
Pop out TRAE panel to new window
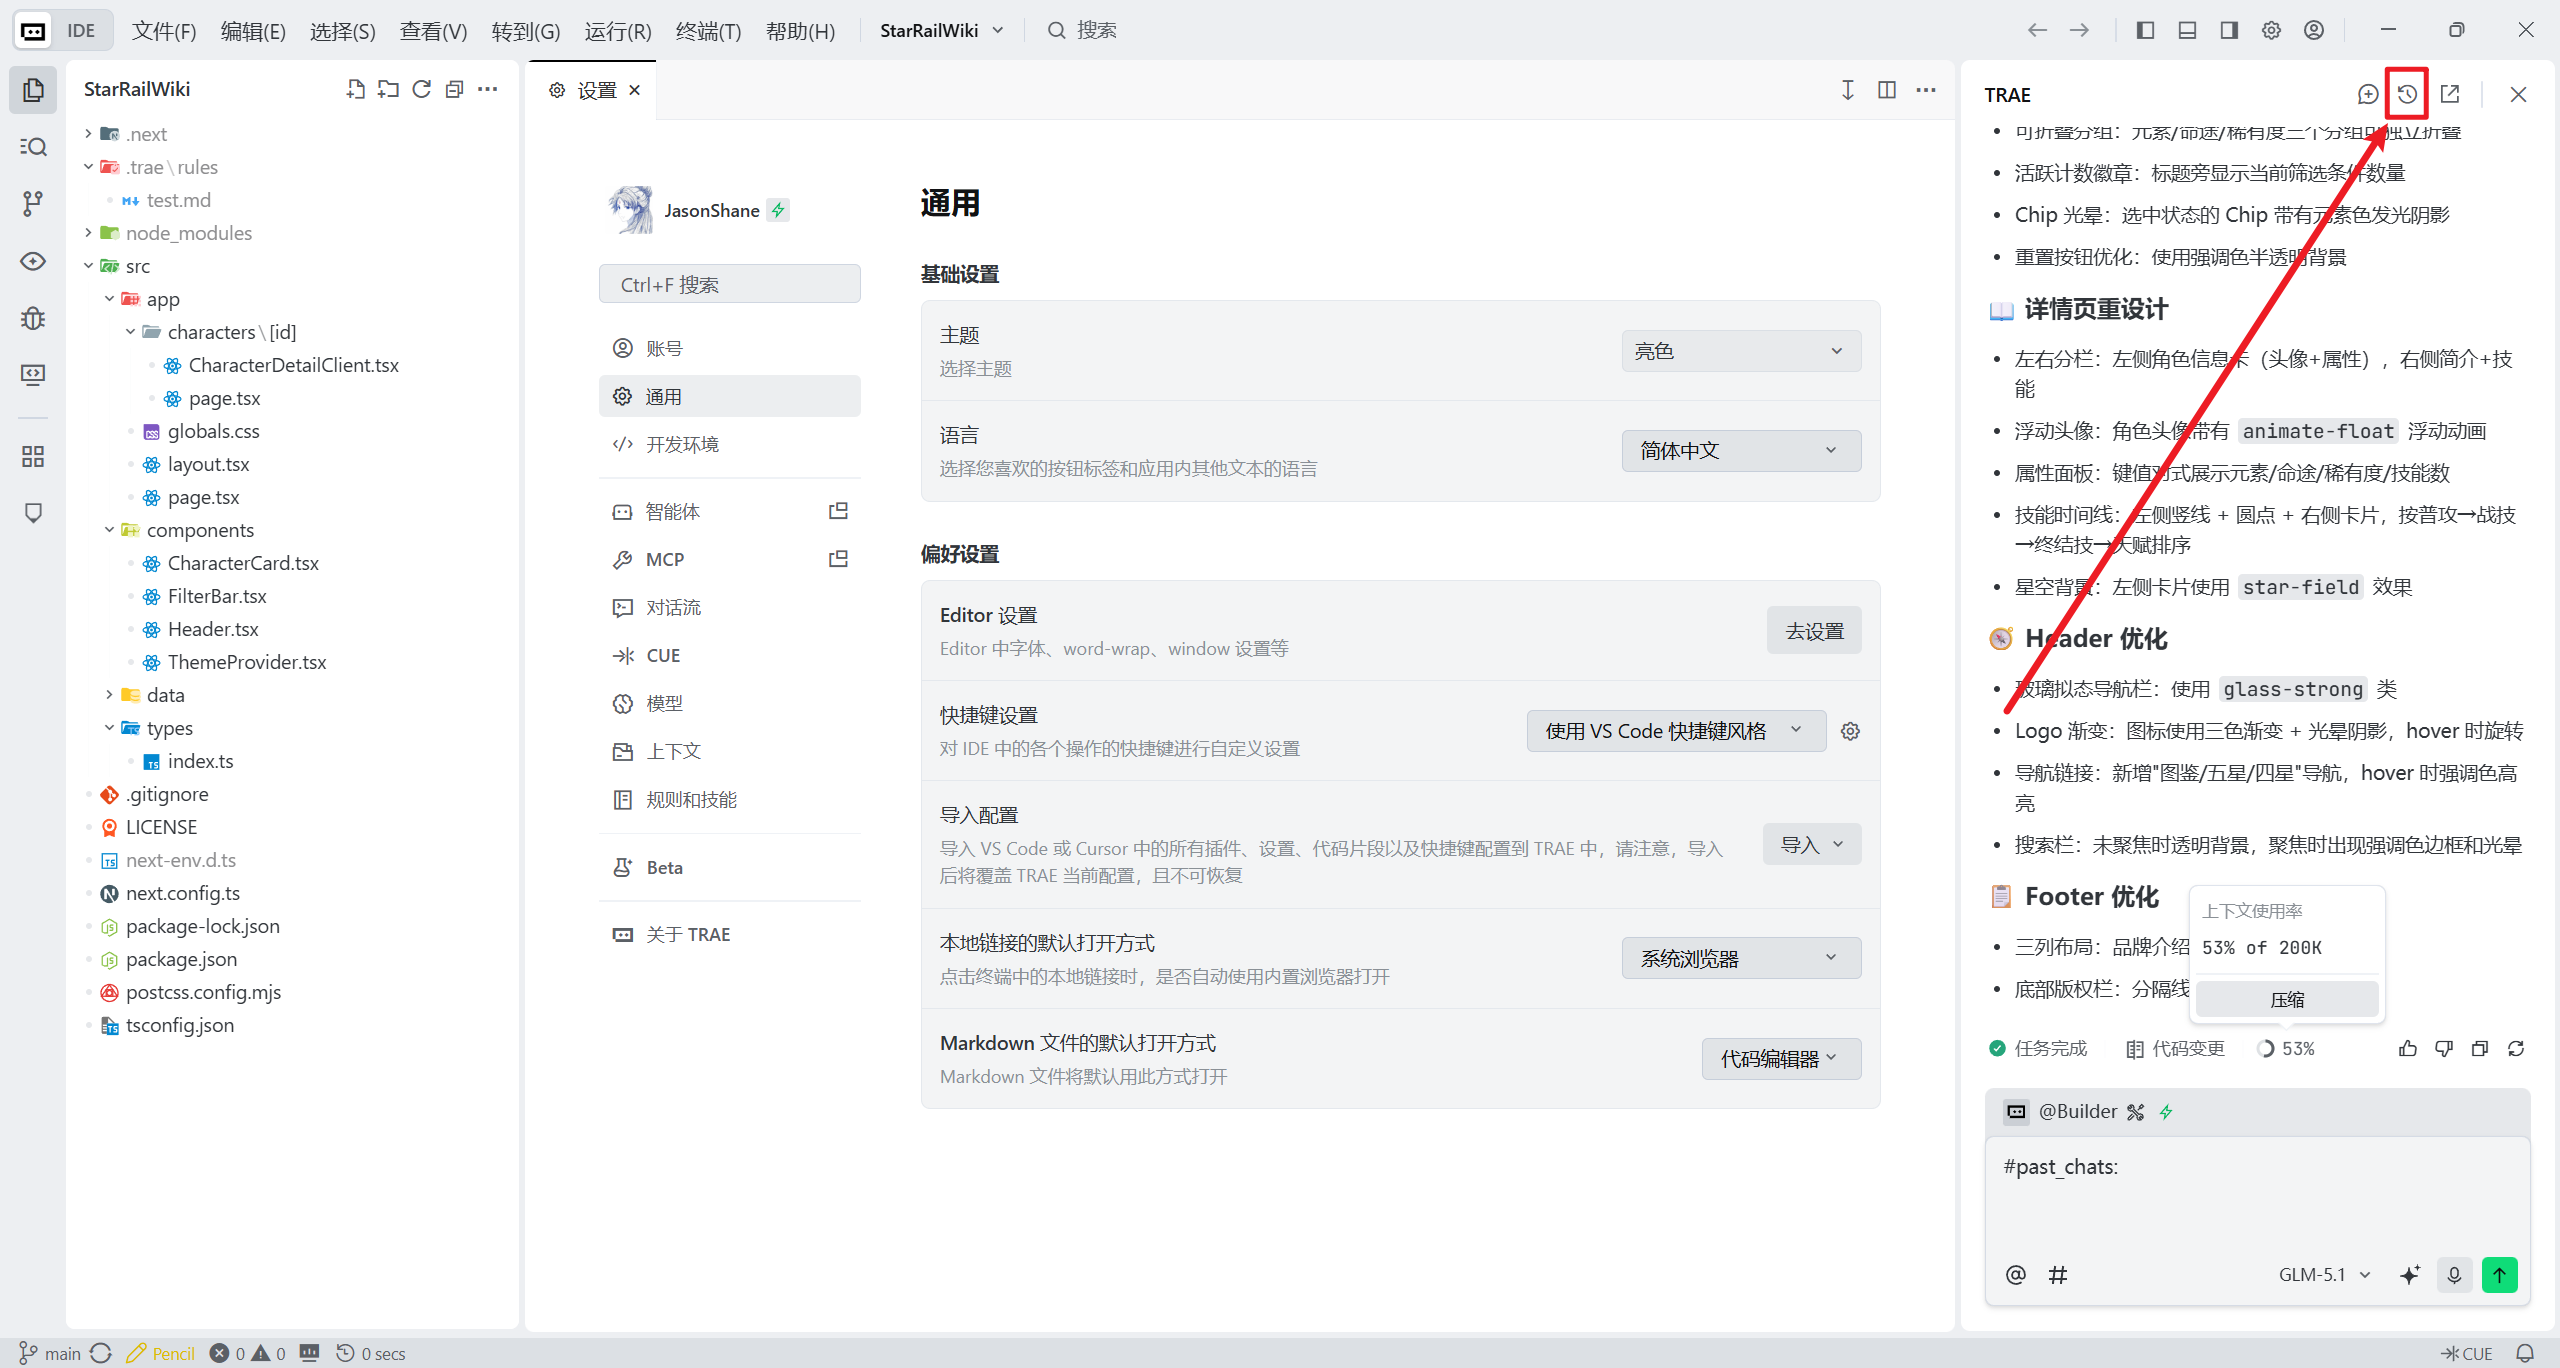point(2450,94)
